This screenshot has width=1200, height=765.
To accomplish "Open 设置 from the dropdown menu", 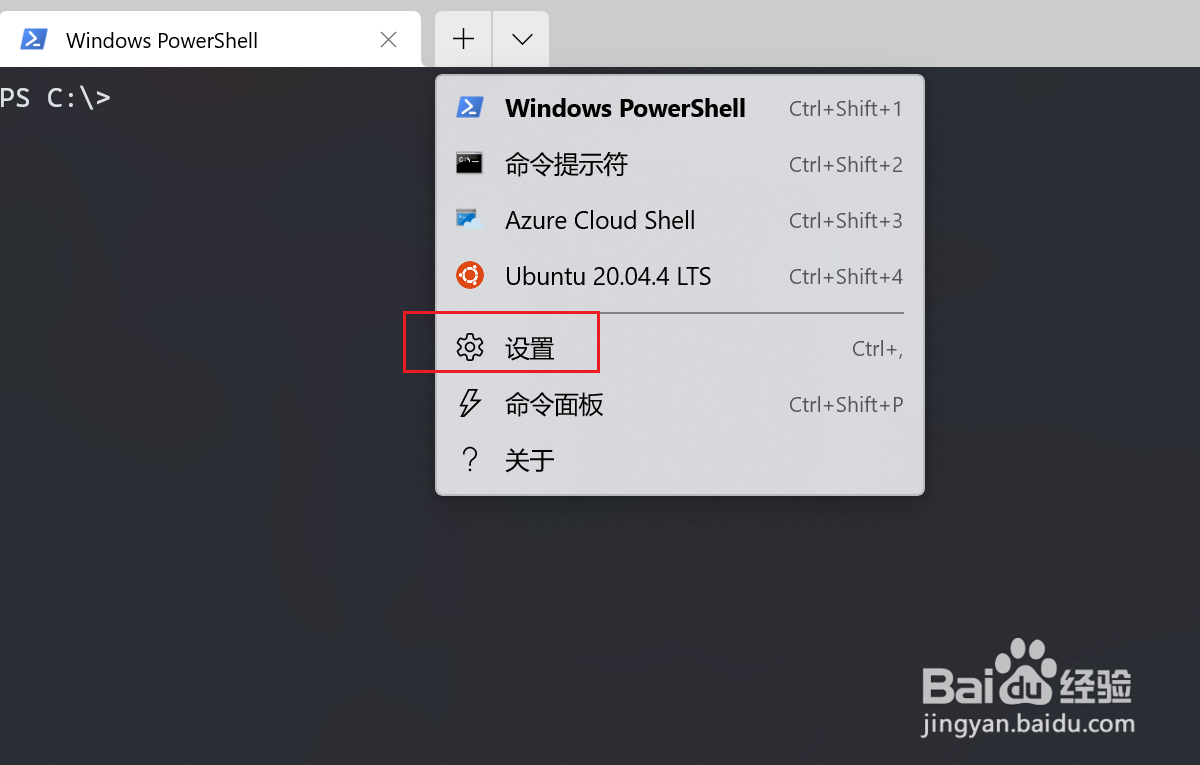I will pos(680,348).
